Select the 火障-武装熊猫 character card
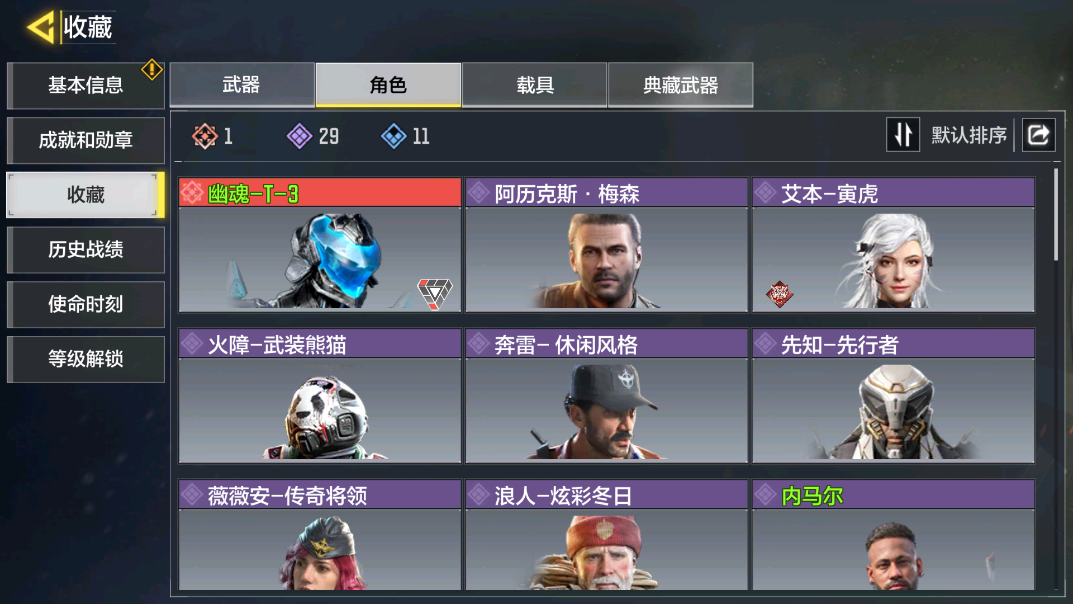The image size is (1073, 604). pos(320,395)
